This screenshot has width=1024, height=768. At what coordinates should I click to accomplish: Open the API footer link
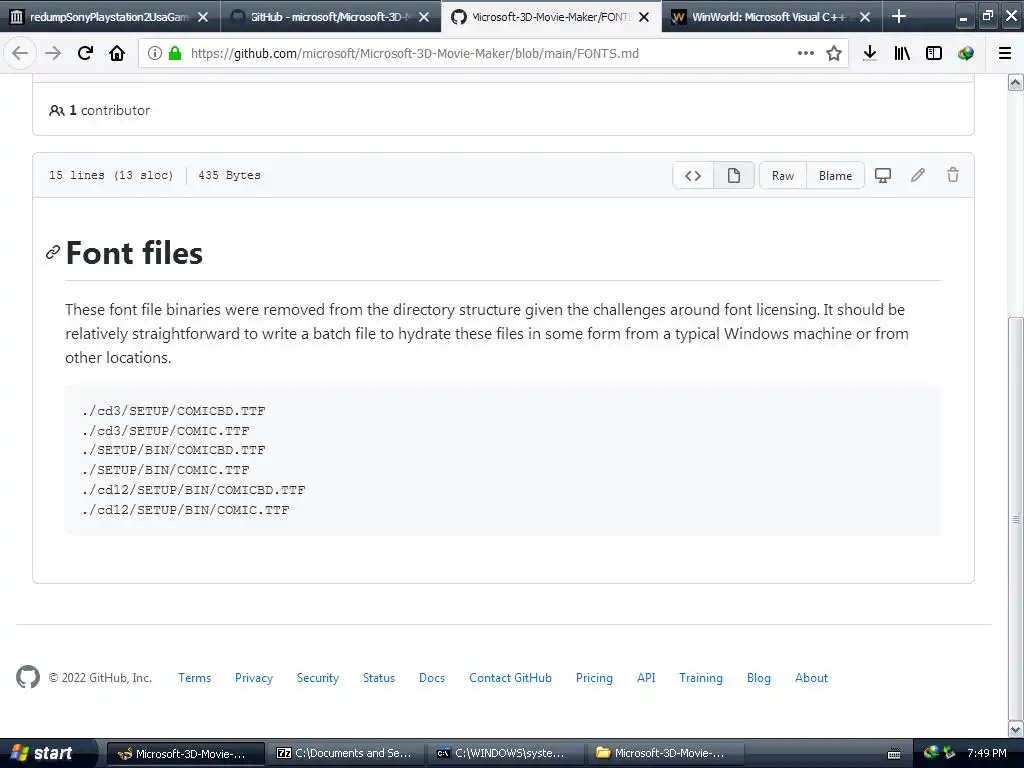[646, 678]
